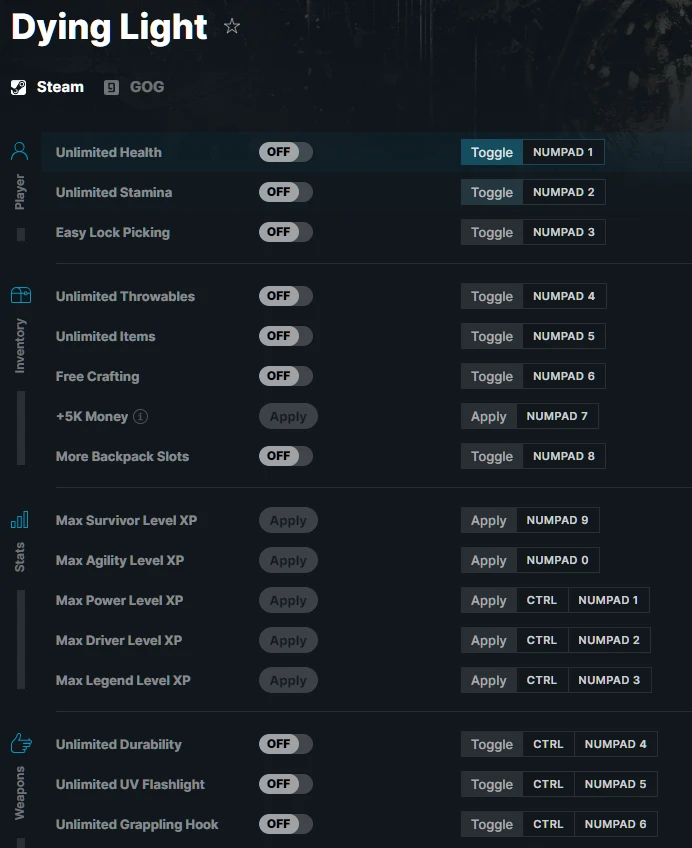Click Toggle hotkey button for Easy Lock Picking
The image size is (692, 848).
coord(491,232)
